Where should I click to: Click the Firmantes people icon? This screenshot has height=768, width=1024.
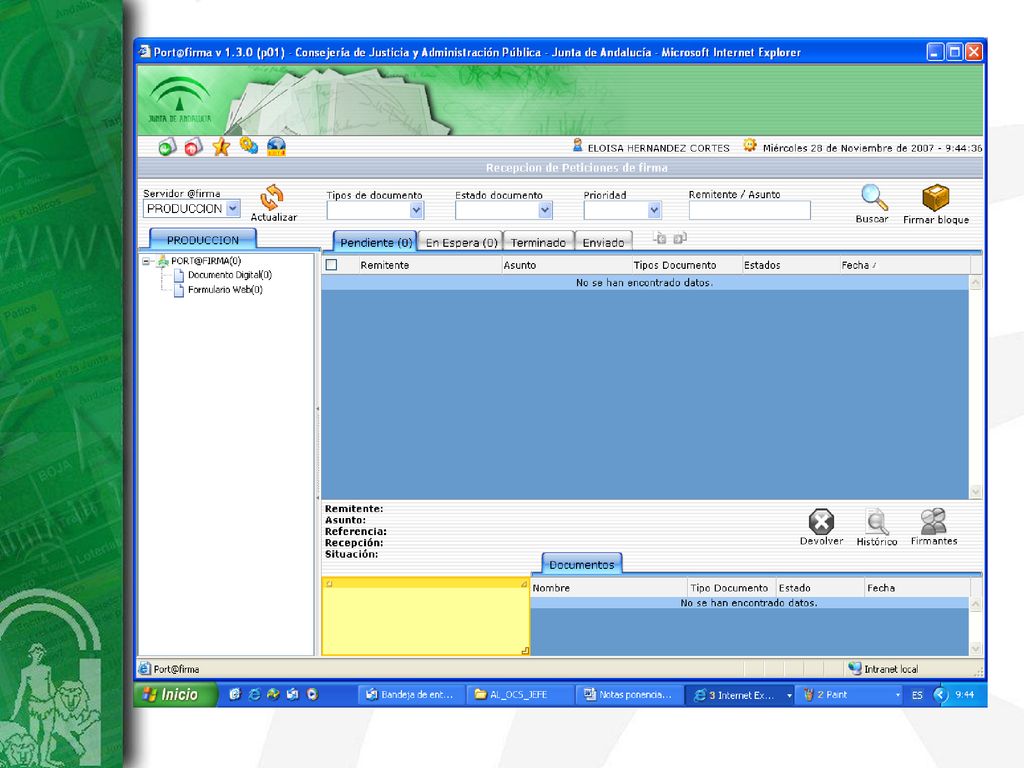point(933,522)
